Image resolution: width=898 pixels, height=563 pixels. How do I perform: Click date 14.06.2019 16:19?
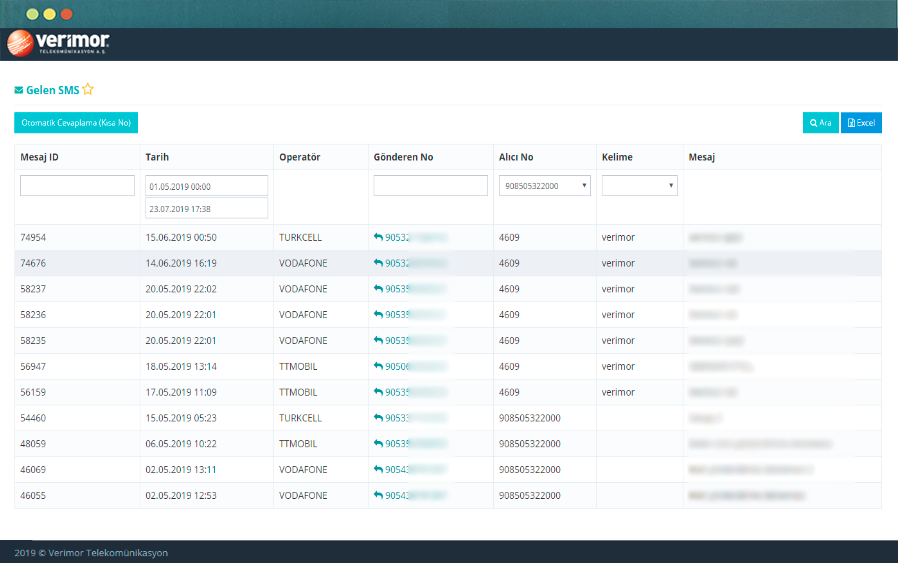pyautogui.click(x=181, y=263)
